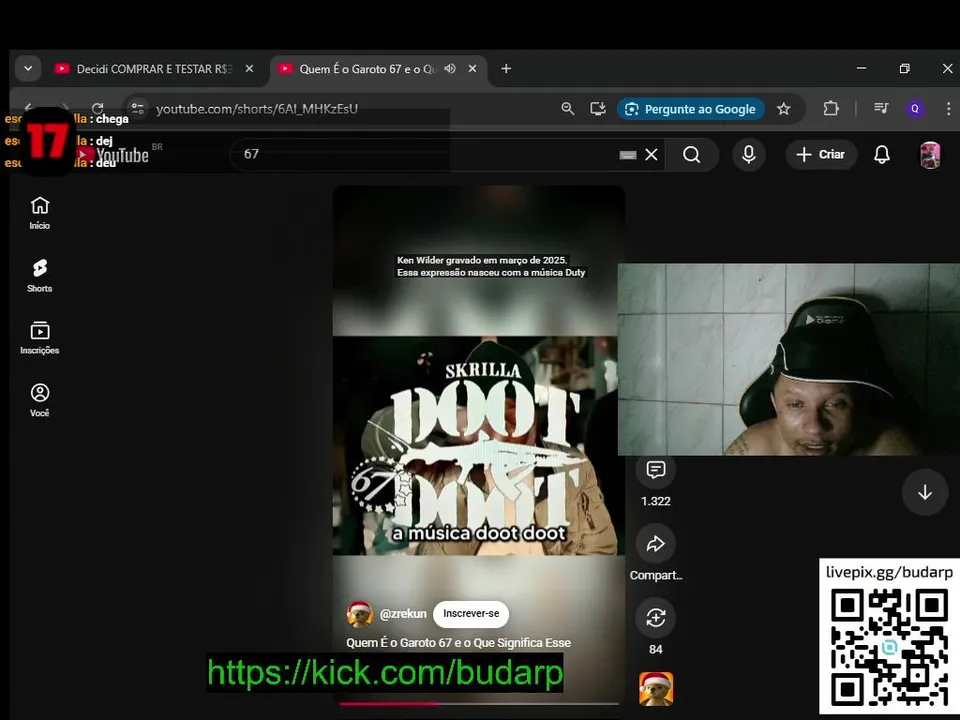Screen dimensions: 960x720
Task: Click the Inscrever-se button
Action: click(x=471, y=613)
